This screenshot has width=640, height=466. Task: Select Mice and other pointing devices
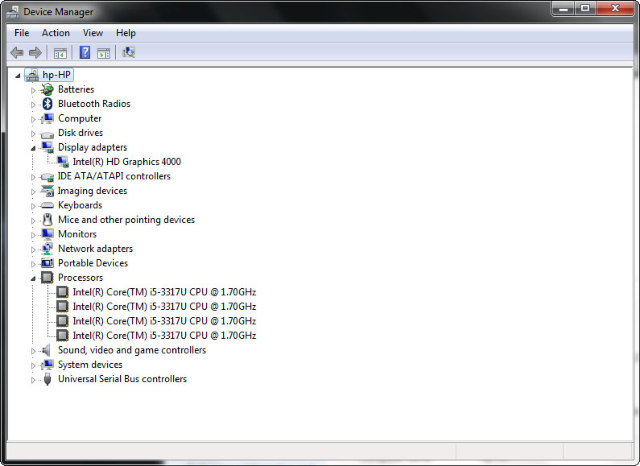[x=126, y=220]
